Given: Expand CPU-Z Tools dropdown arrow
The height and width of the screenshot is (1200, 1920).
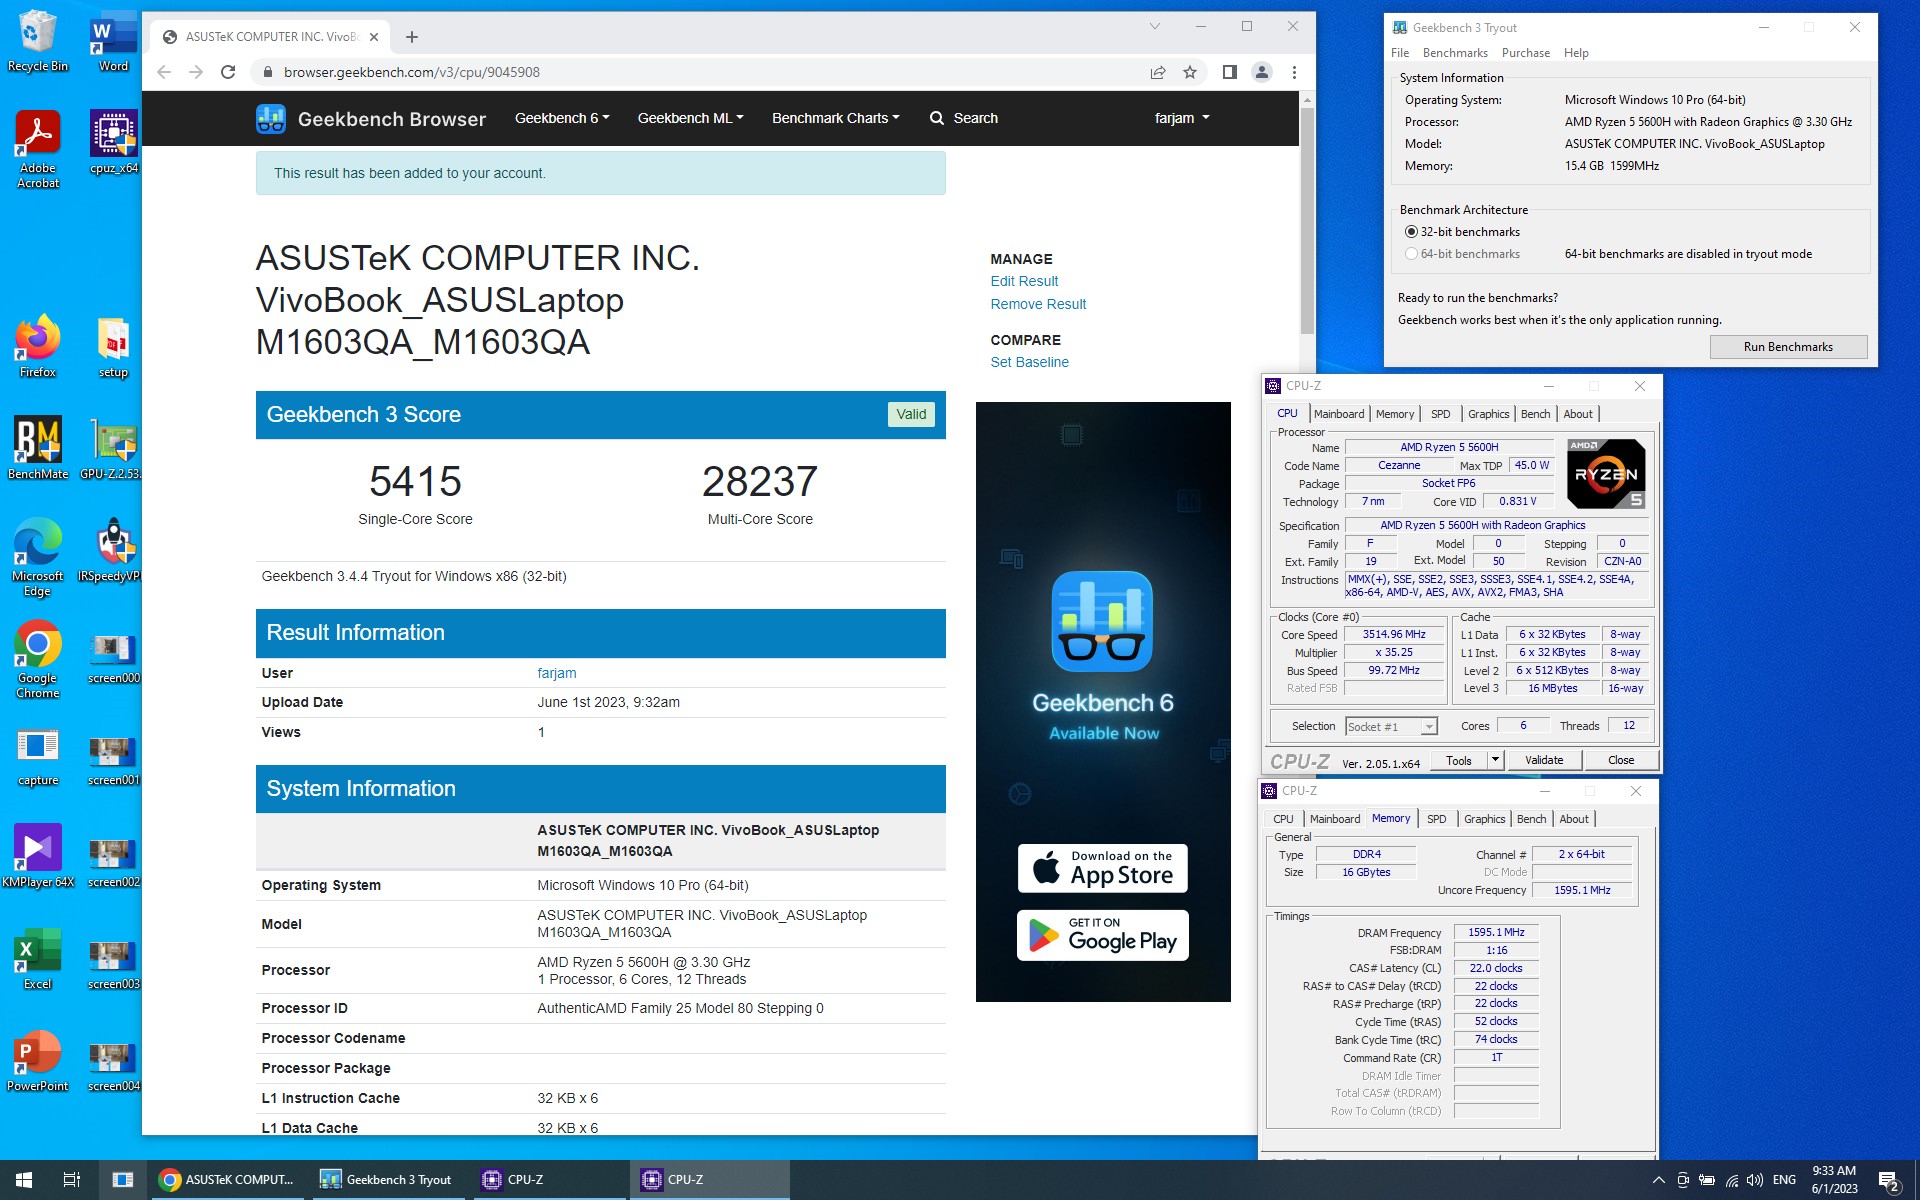Looking at the screenshot, I should click(1495, 761).
